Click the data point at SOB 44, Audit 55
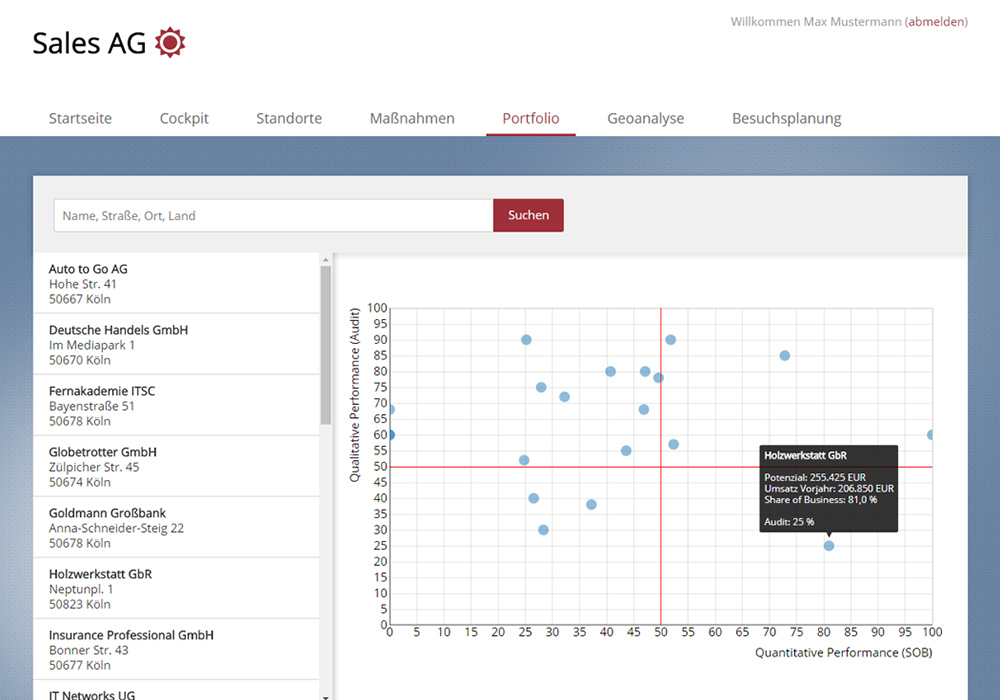The image size is (1000, 700). [x=626, y=451]
